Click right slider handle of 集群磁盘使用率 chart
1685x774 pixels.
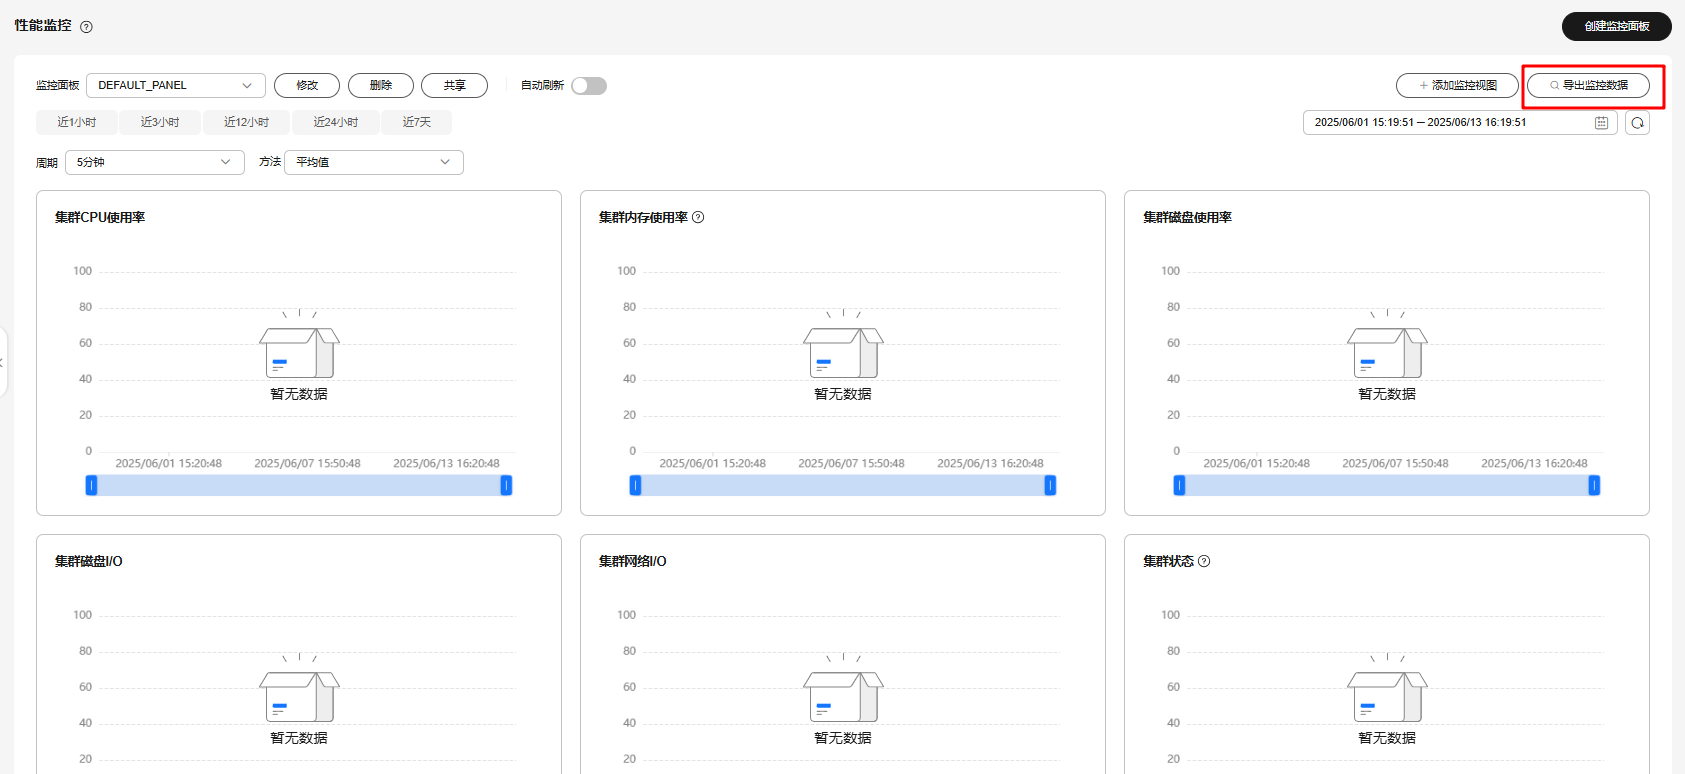pyautogui.click(x=1594, y=485)
